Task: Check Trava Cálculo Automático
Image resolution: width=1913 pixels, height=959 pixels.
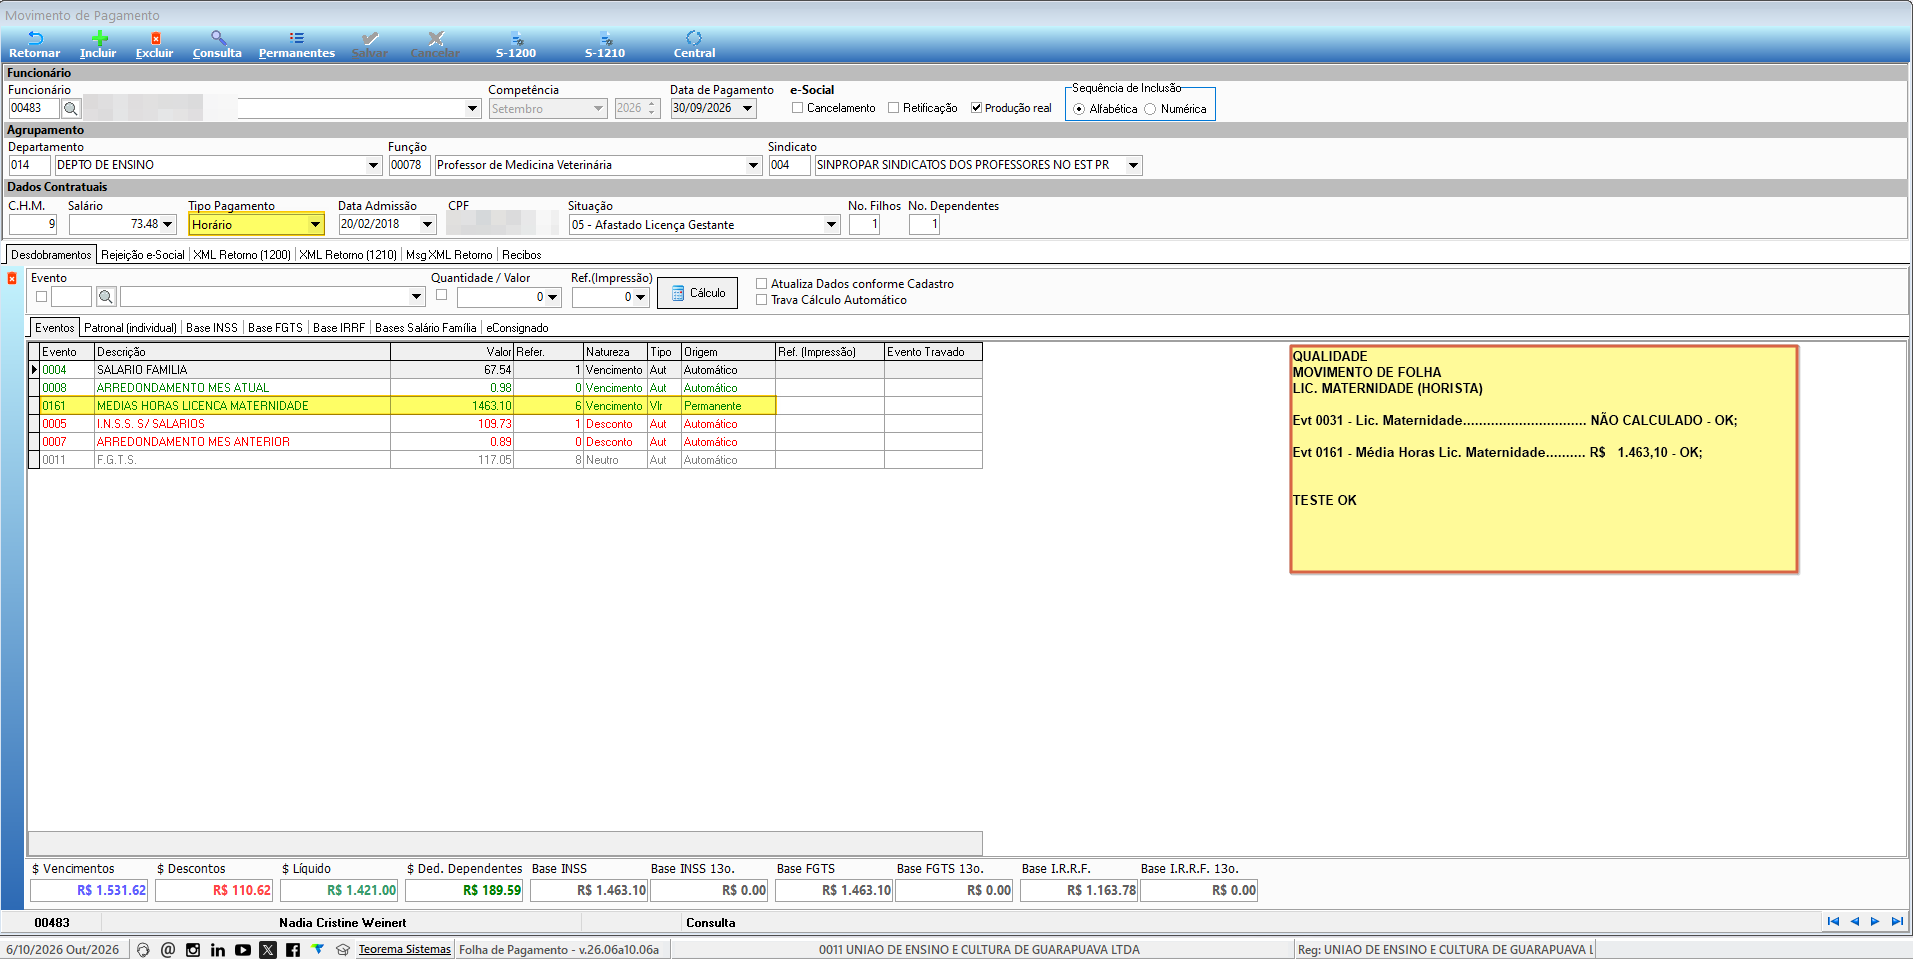Action: (762, 300)
